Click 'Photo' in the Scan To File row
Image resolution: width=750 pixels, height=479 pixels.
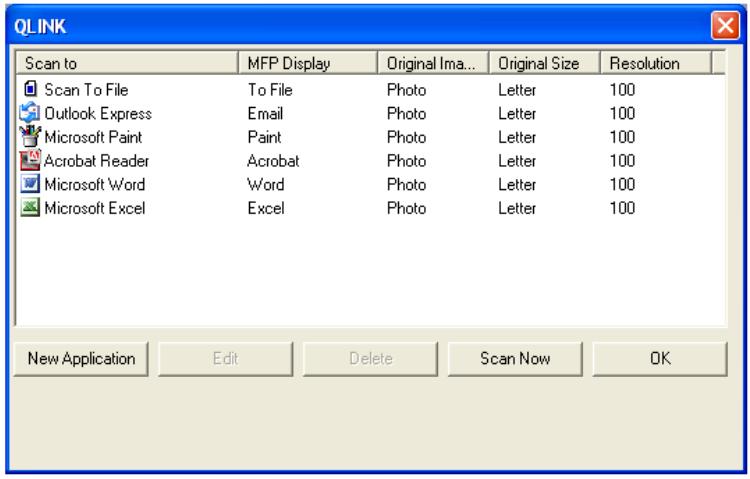(407, 89)
